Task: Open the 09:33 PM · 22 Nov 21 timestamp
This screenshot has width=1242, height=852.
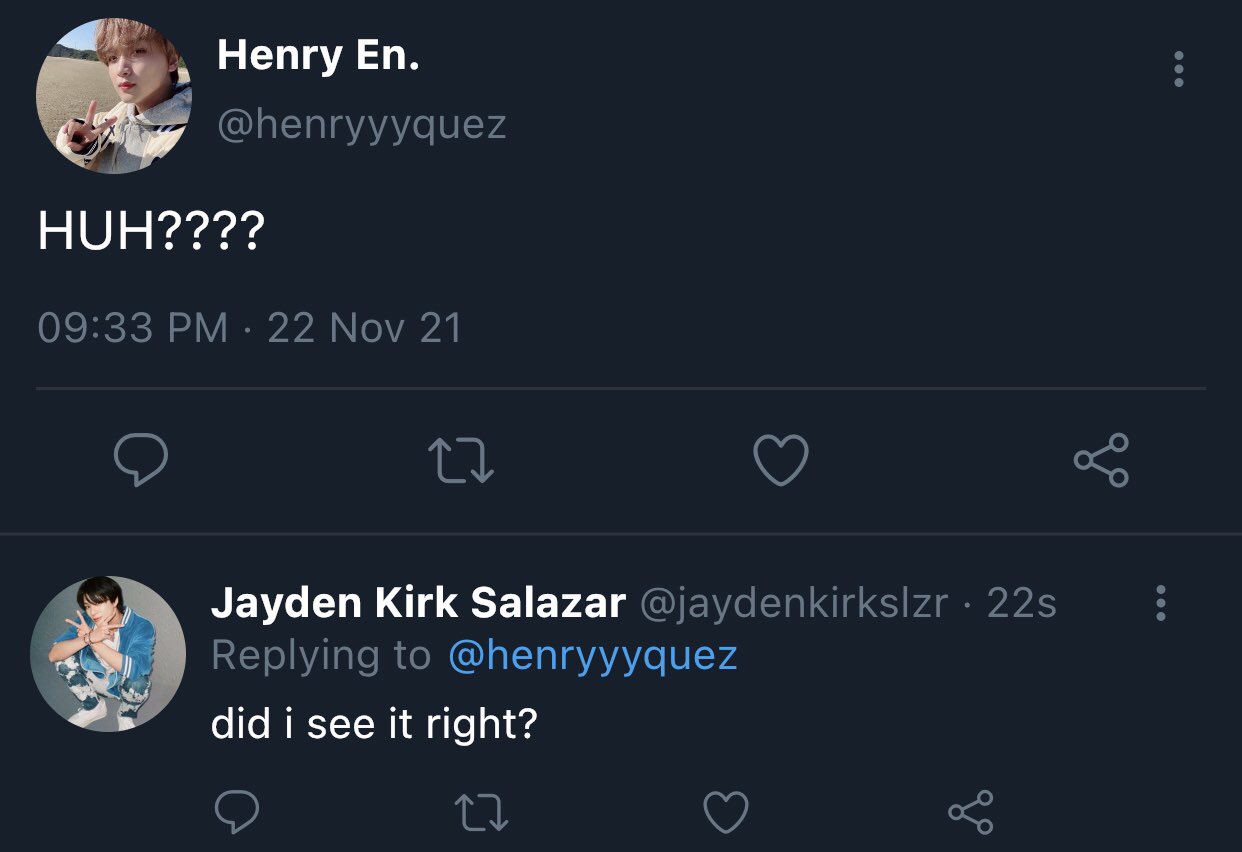Action: [x=250, y=328]
